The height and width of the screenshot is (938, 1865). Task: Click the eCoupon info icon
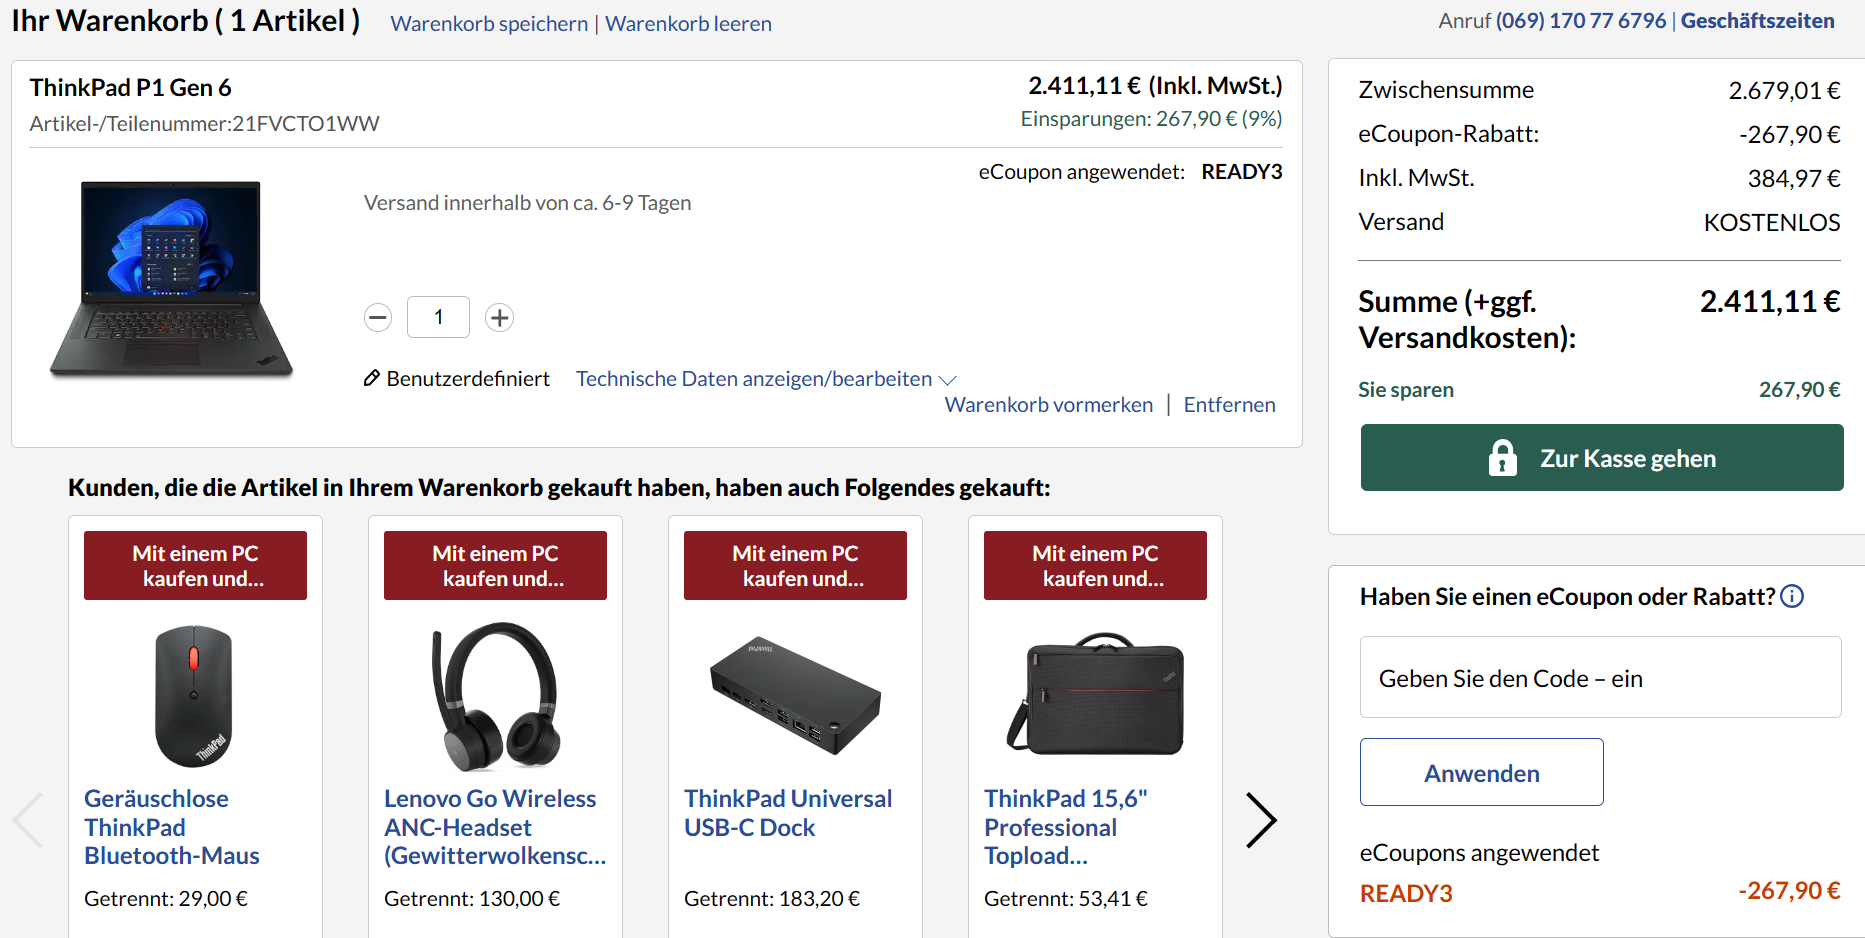(1793, 597)
